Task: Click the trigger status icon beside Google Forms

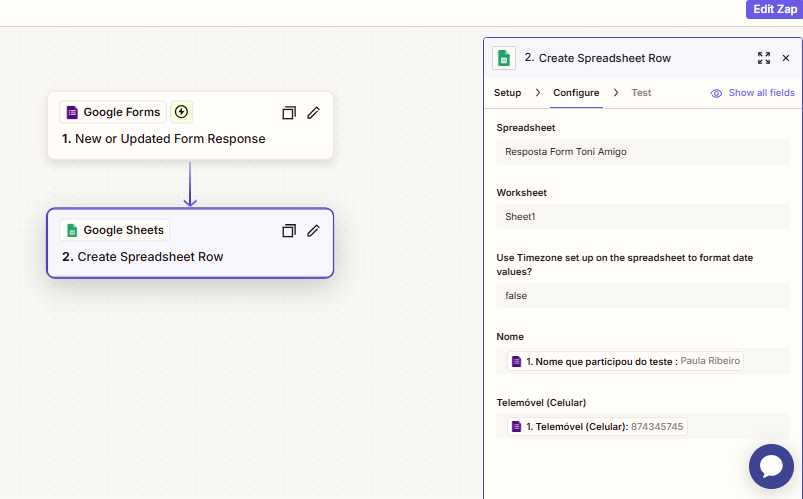Action: coord(181,112)
